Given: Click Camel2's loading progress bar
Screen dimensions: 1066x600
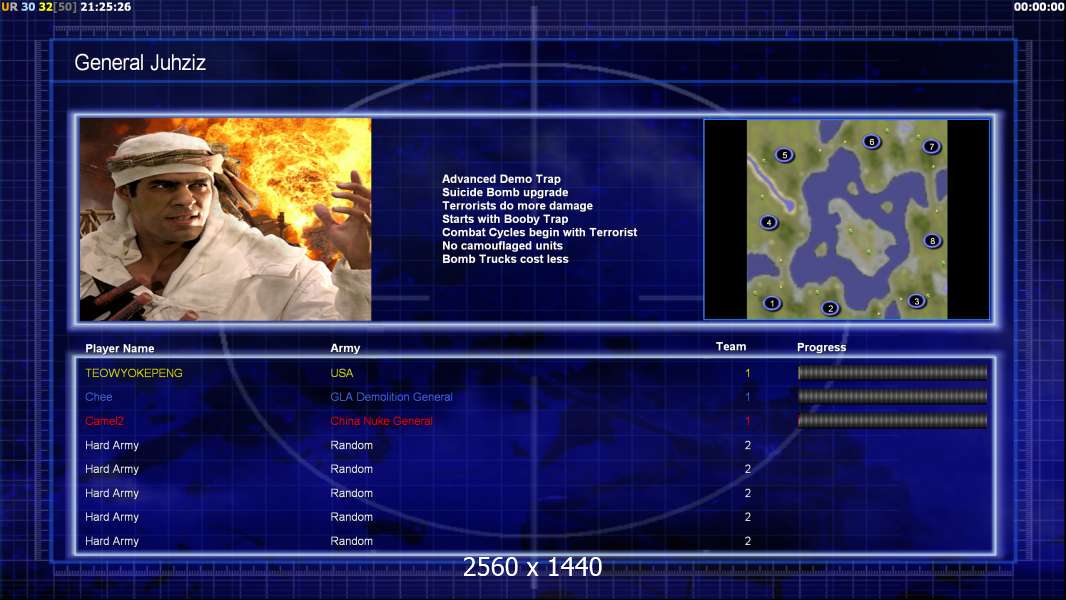Looking at the screenshot, I should pos(893,421).
